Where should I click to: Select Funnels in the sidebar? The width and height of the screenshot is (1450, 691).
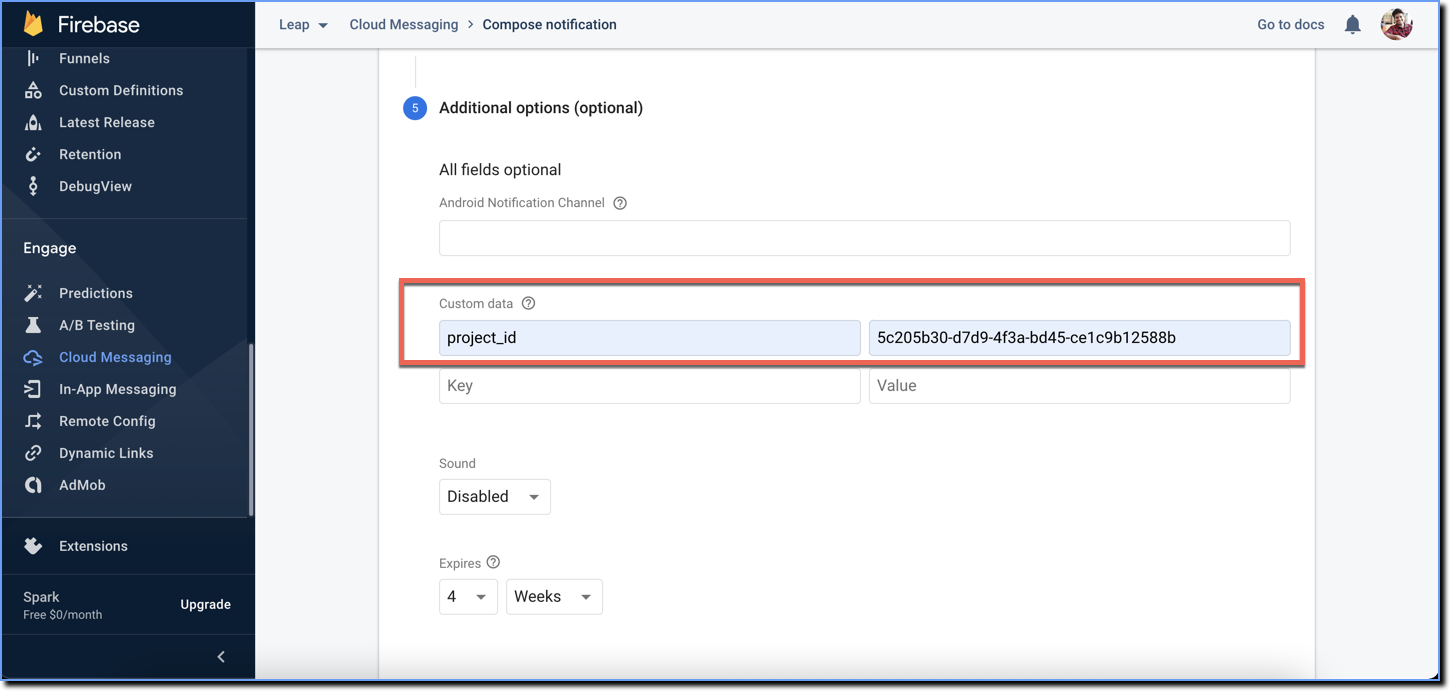(x=84, y=58)
